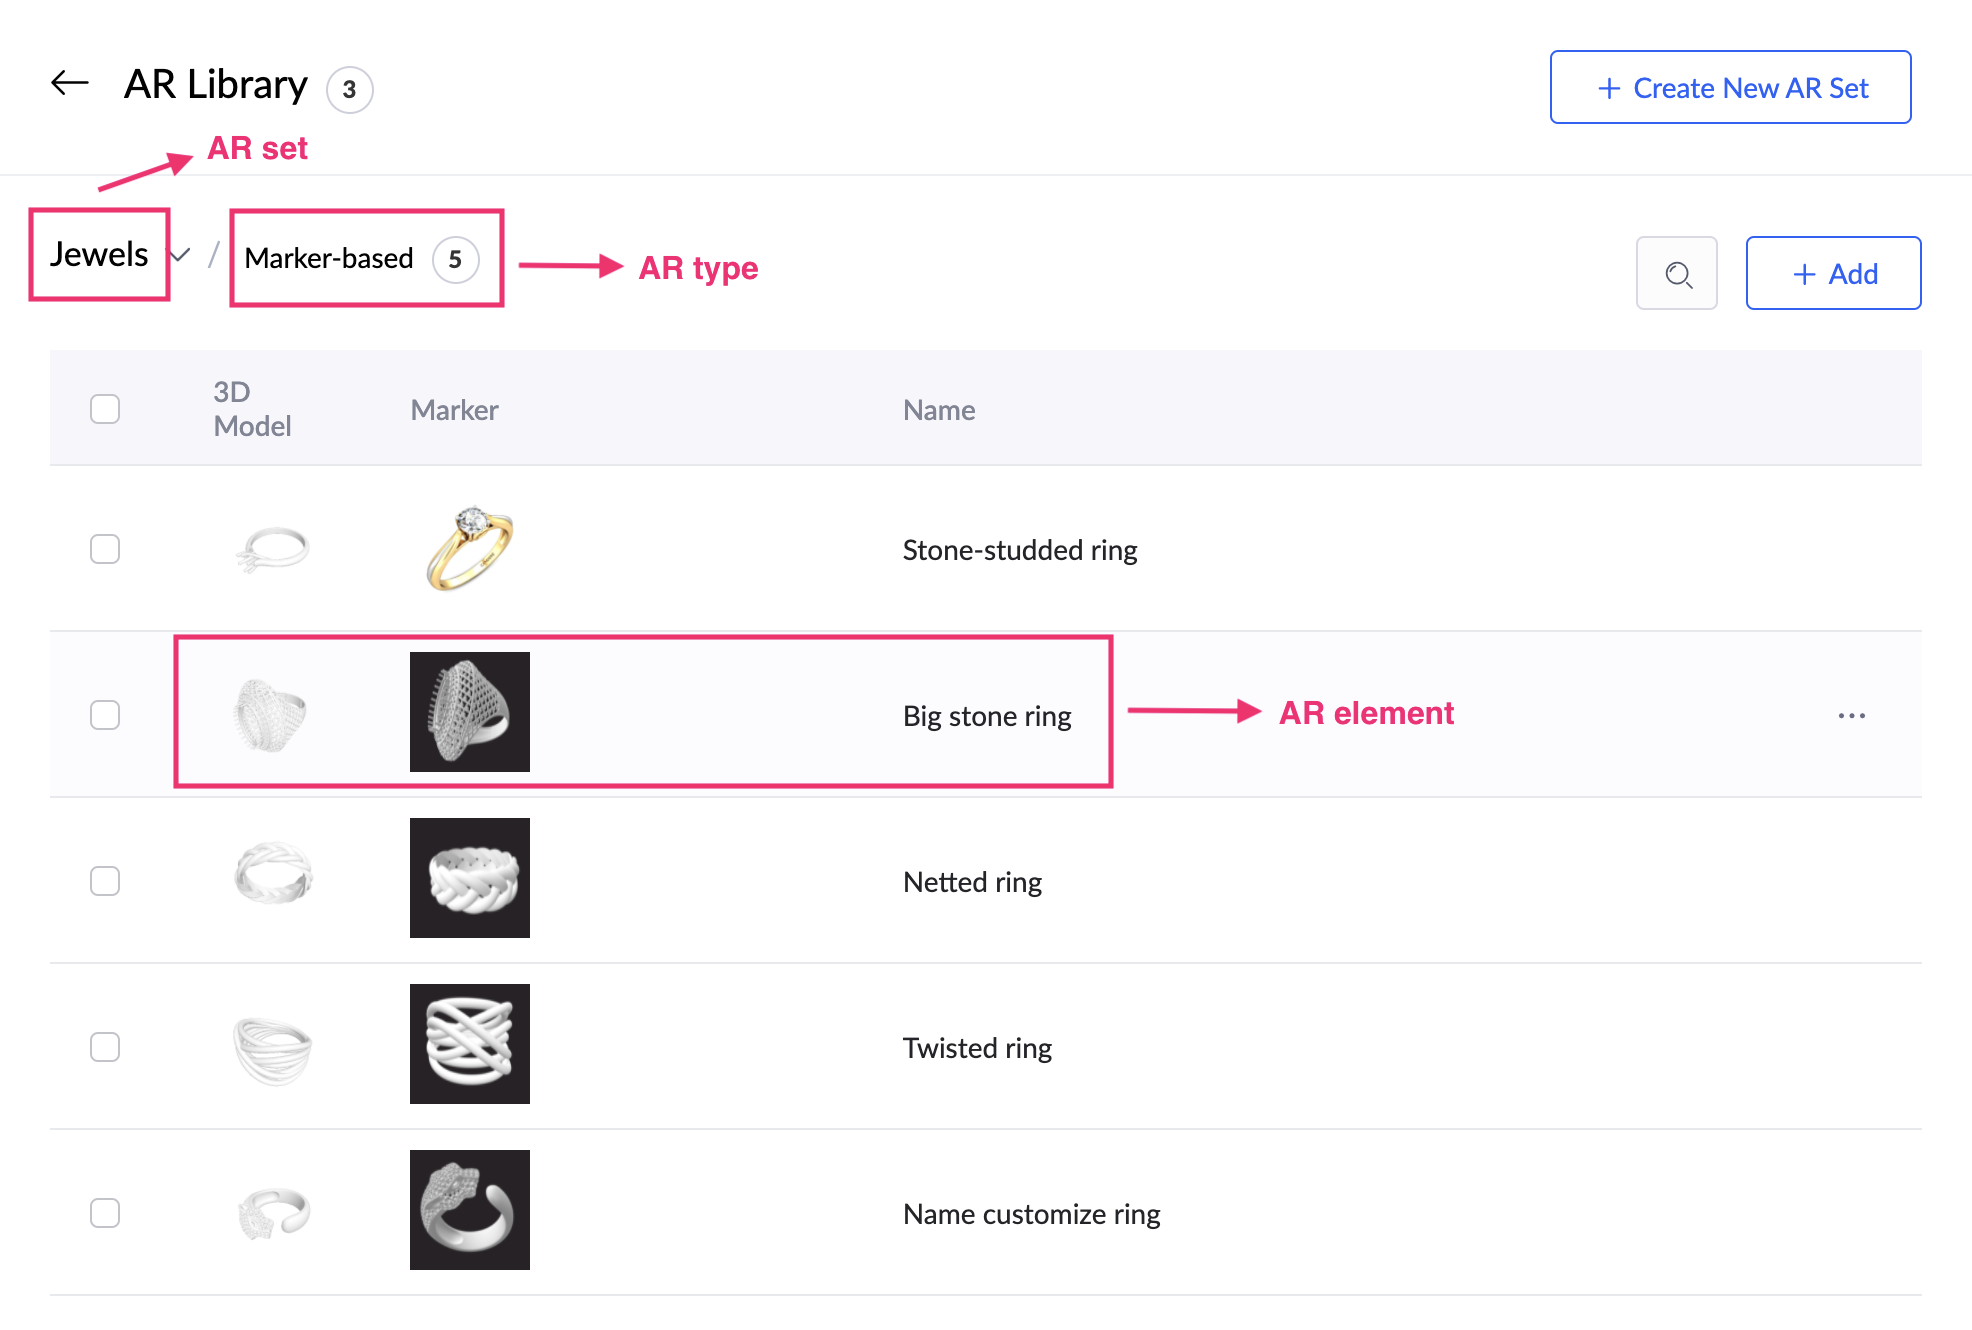Screen dimensions: 1972x1330
Task: Click the 'Stone-studded ring' name
Action: 1020,550
